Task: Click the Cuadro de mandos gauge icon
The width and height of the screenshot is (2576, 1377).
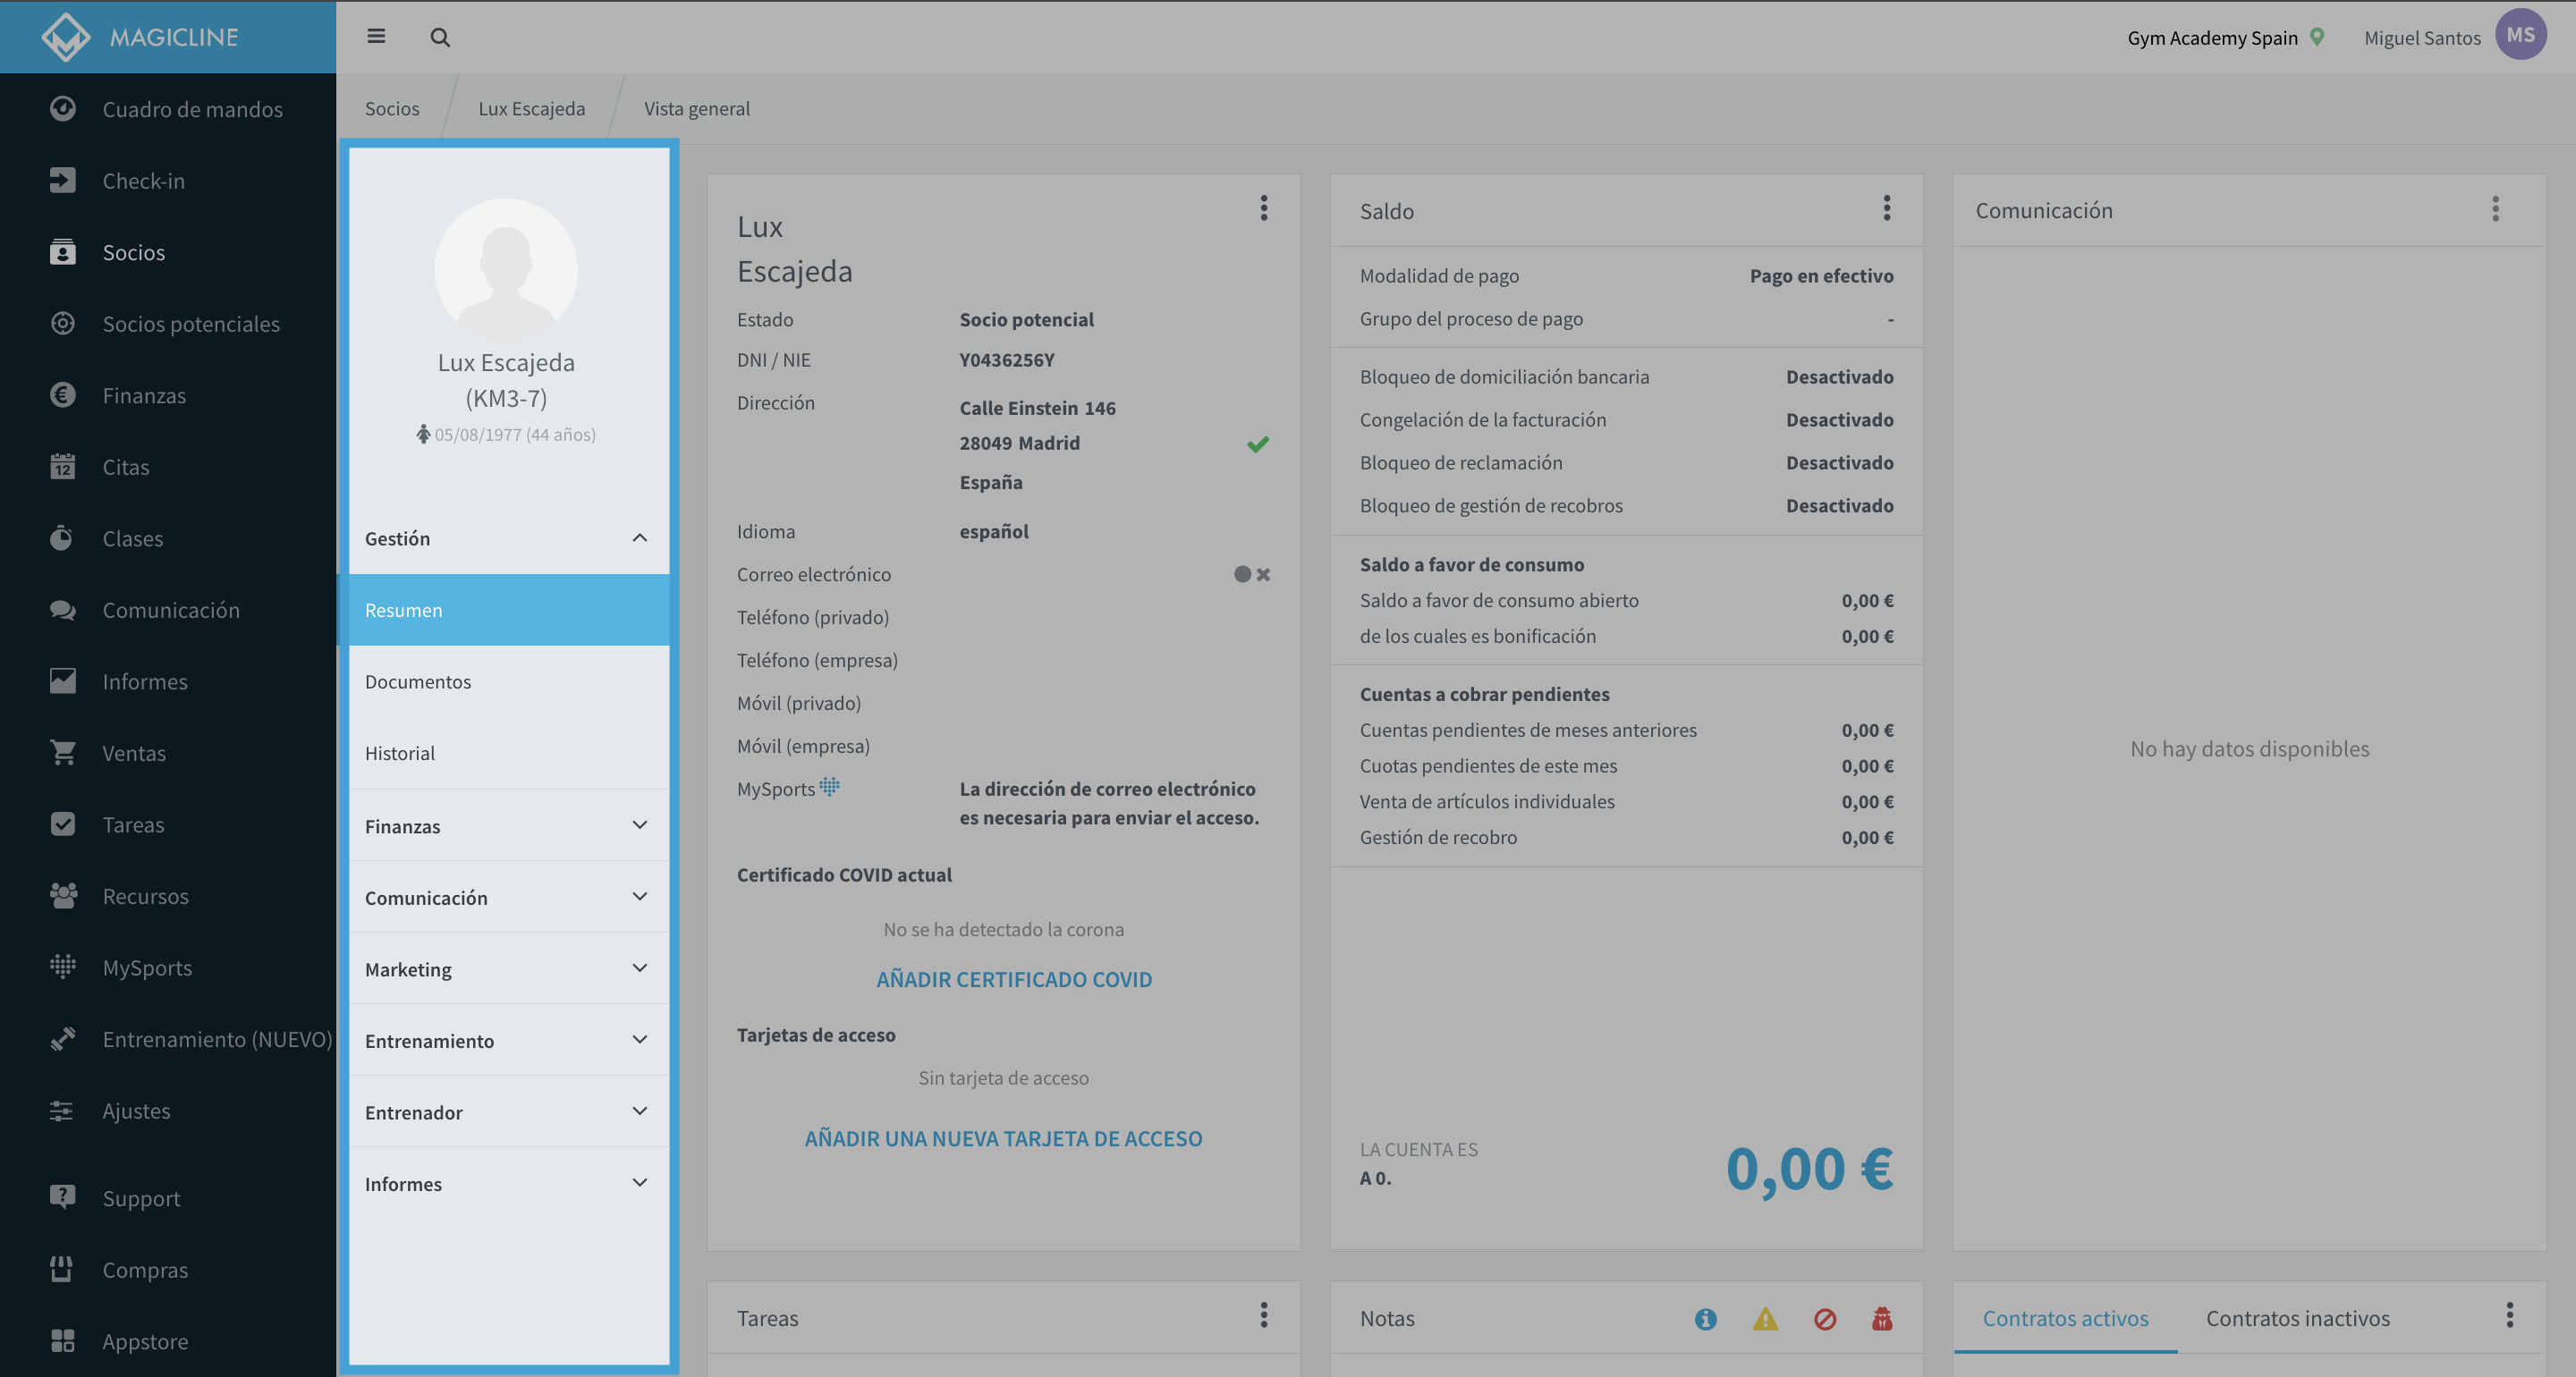Action: (x=63, y=108)
